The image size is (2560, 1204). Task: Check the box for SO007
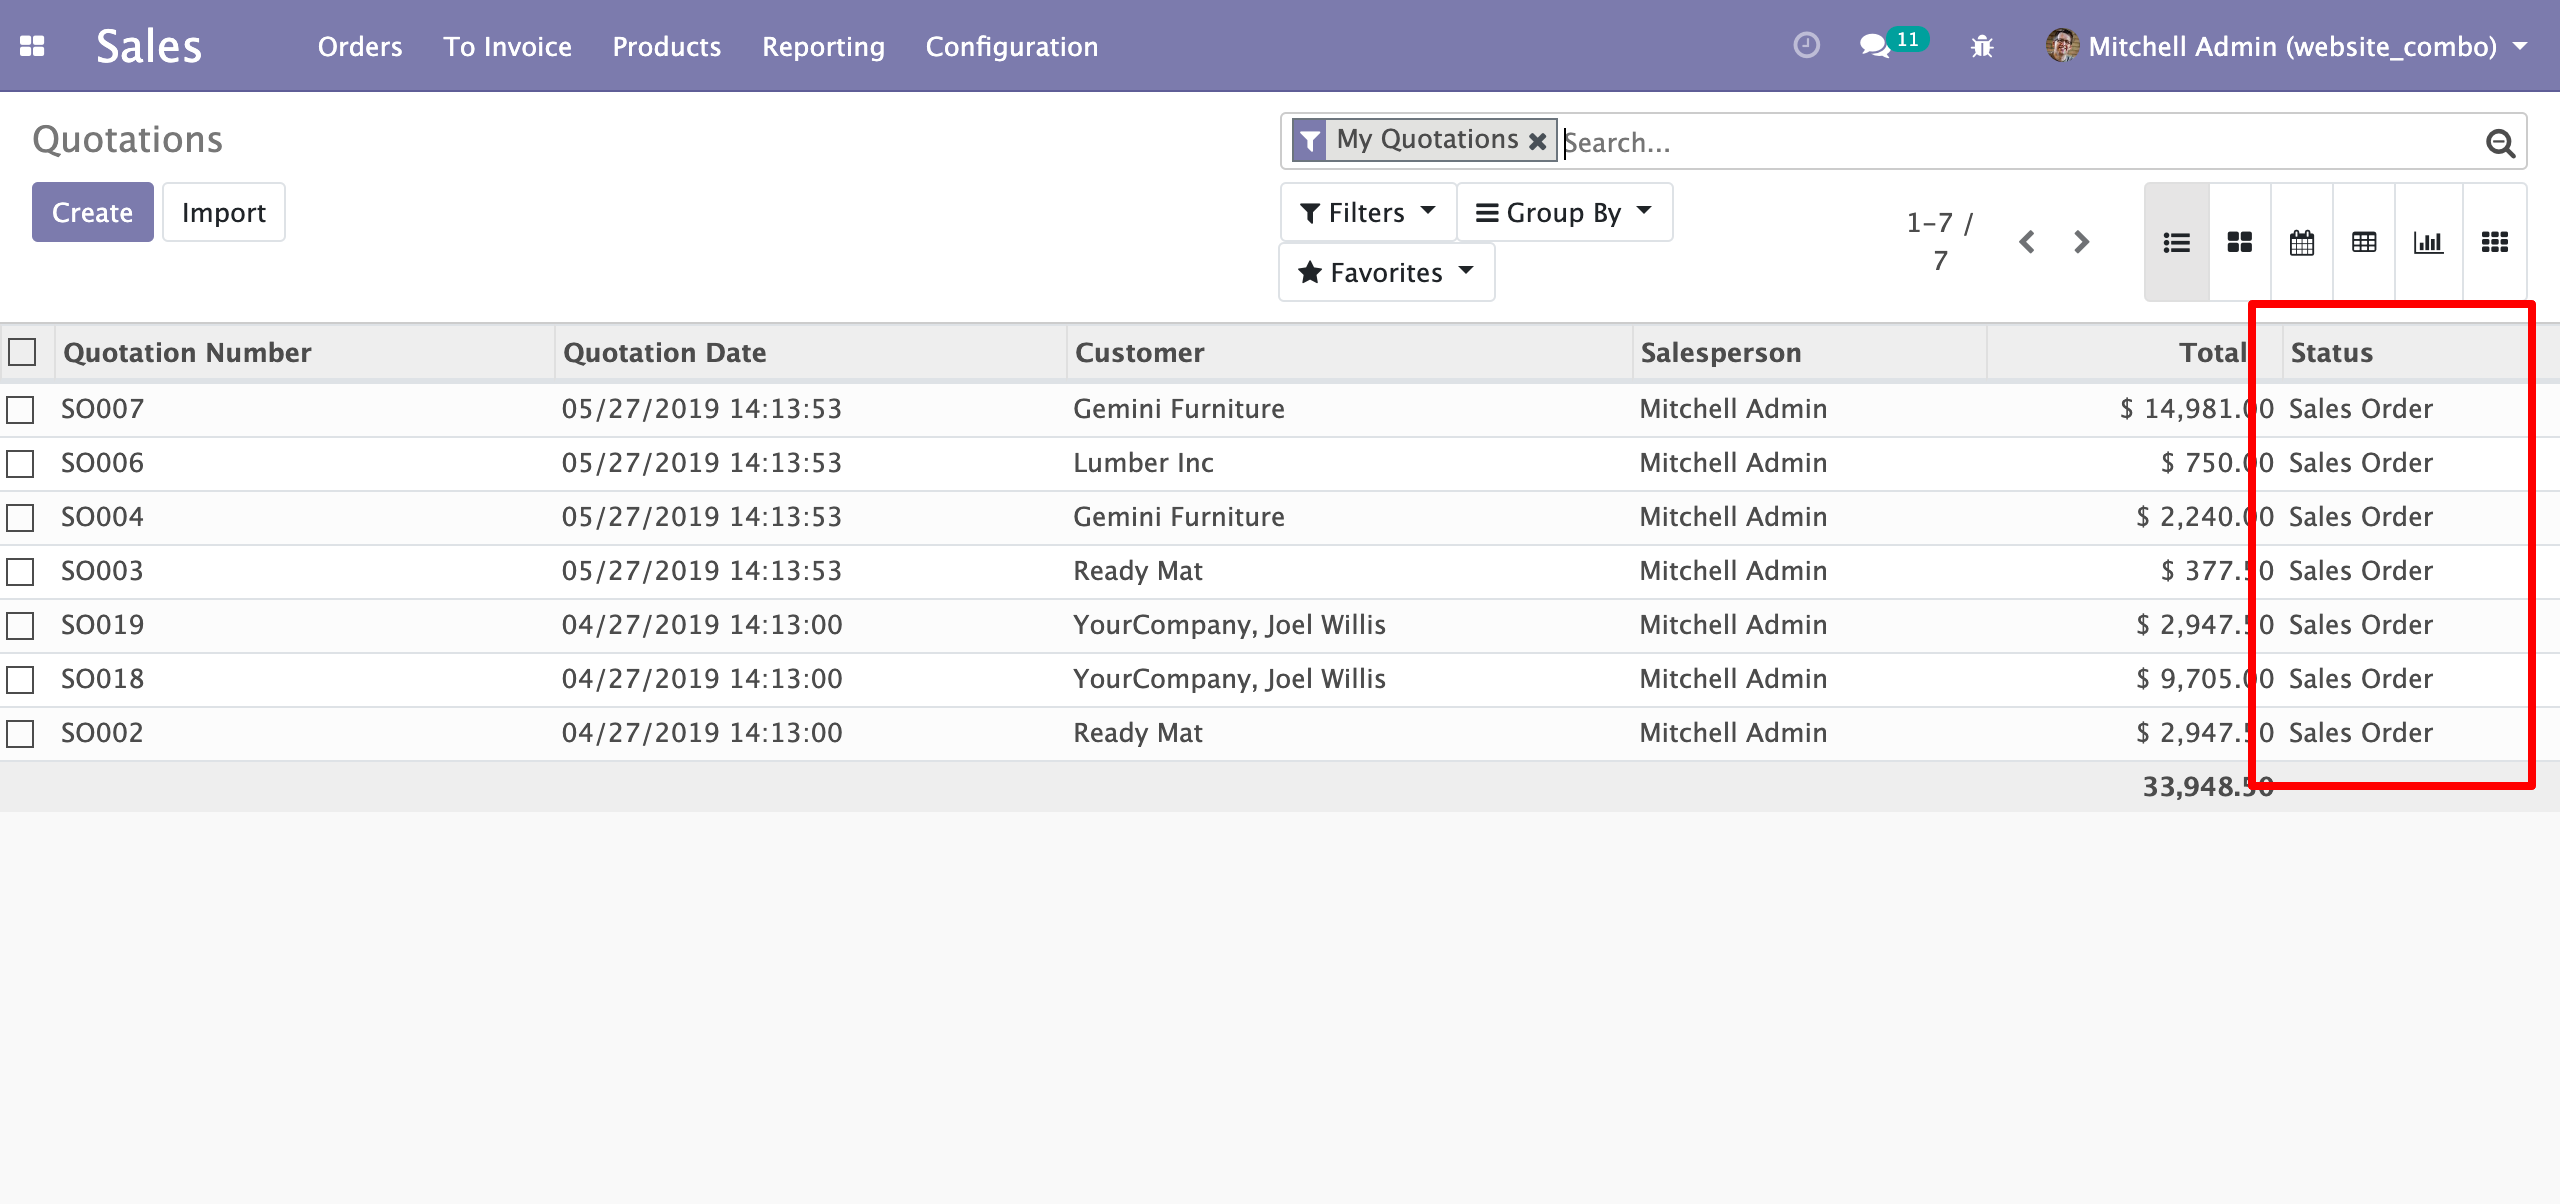(x=20, y=409)
